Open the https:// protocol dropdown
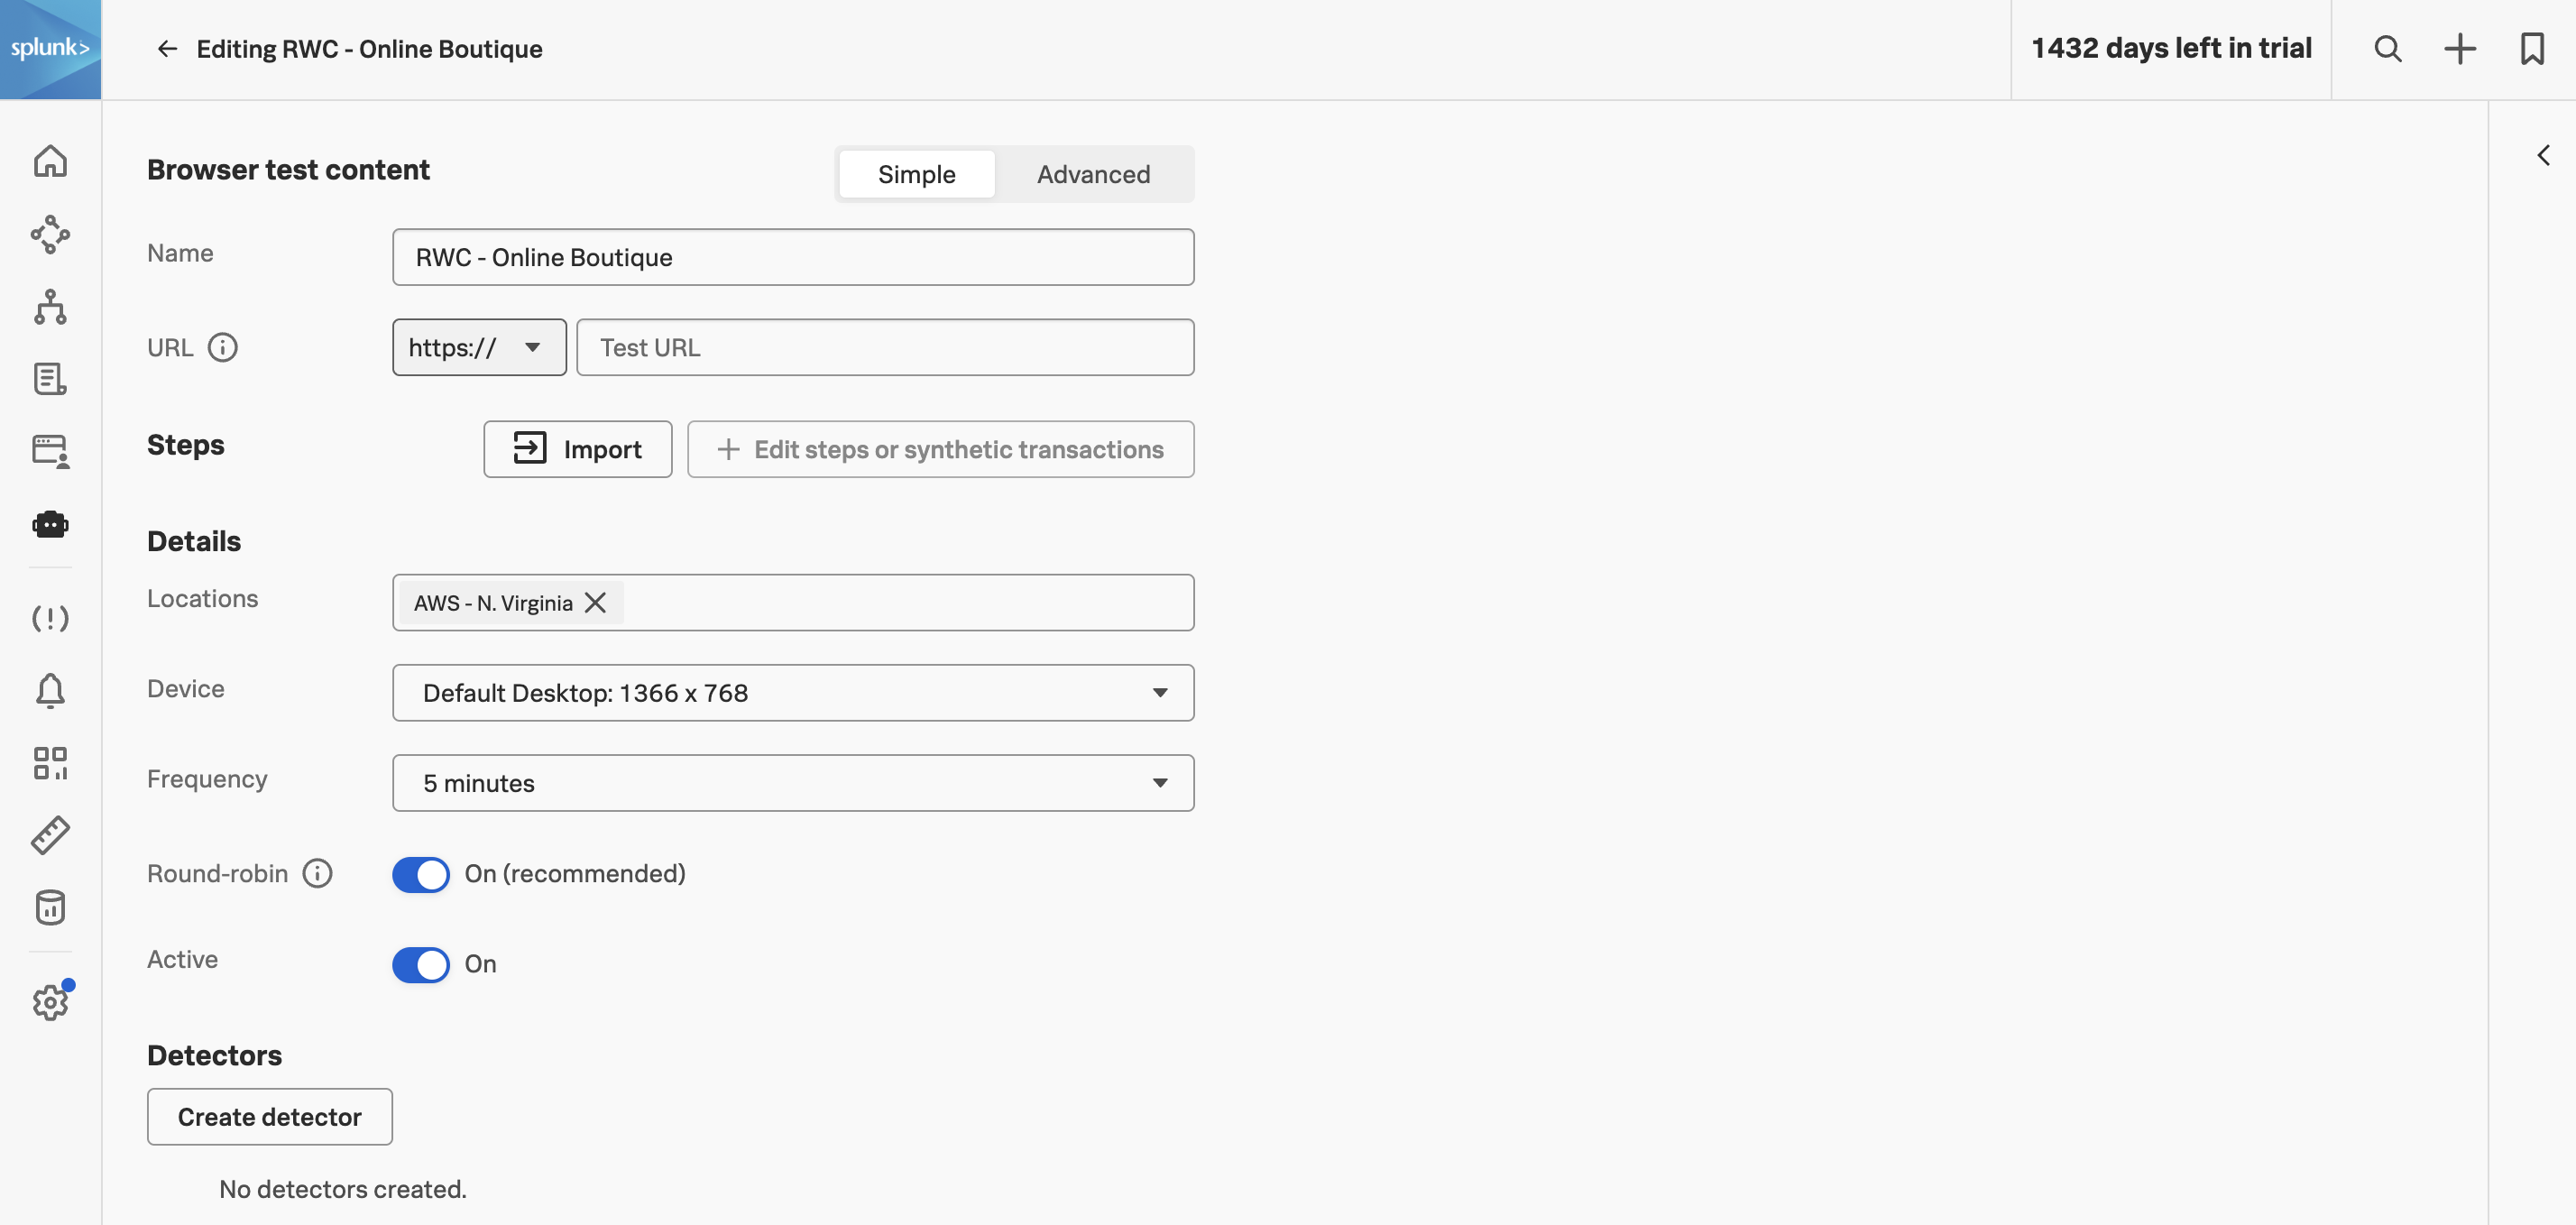The height and width of the screenshot is (1225, 2576). pyautogui.click(x=479, y=348)
